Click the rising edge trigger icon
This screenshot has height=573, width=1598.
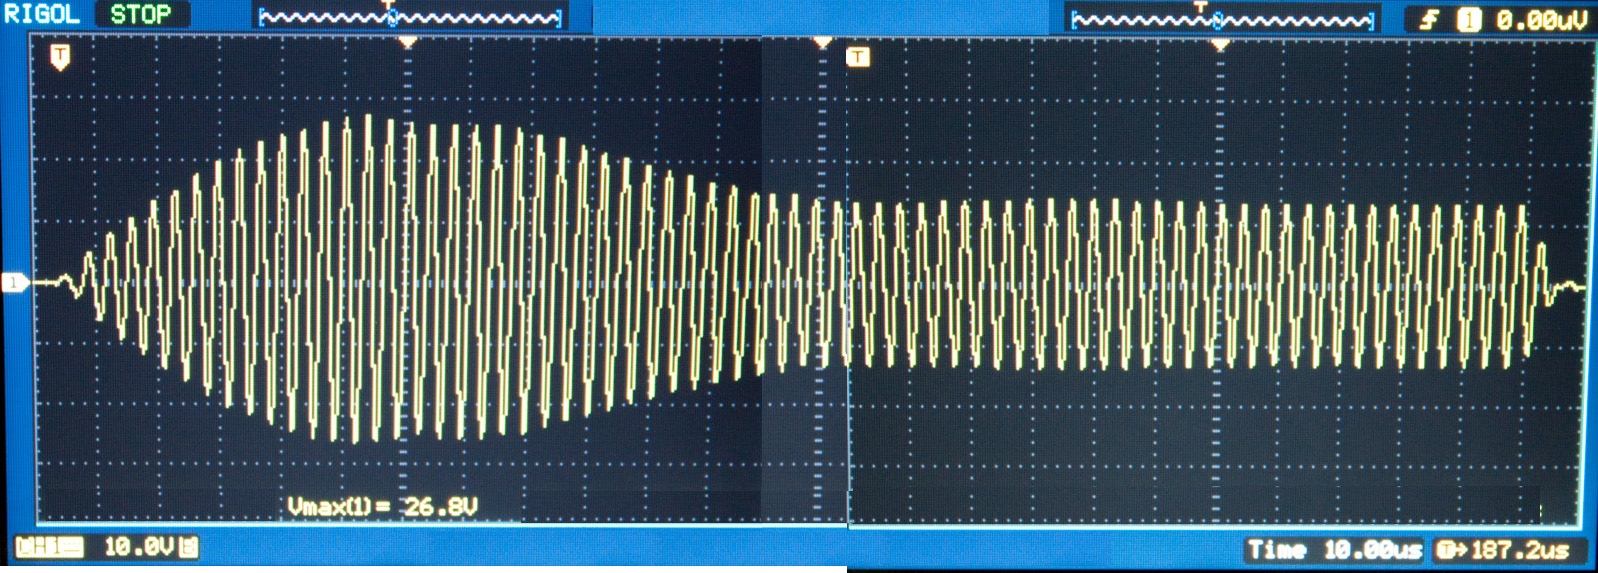coord(1430,19)
